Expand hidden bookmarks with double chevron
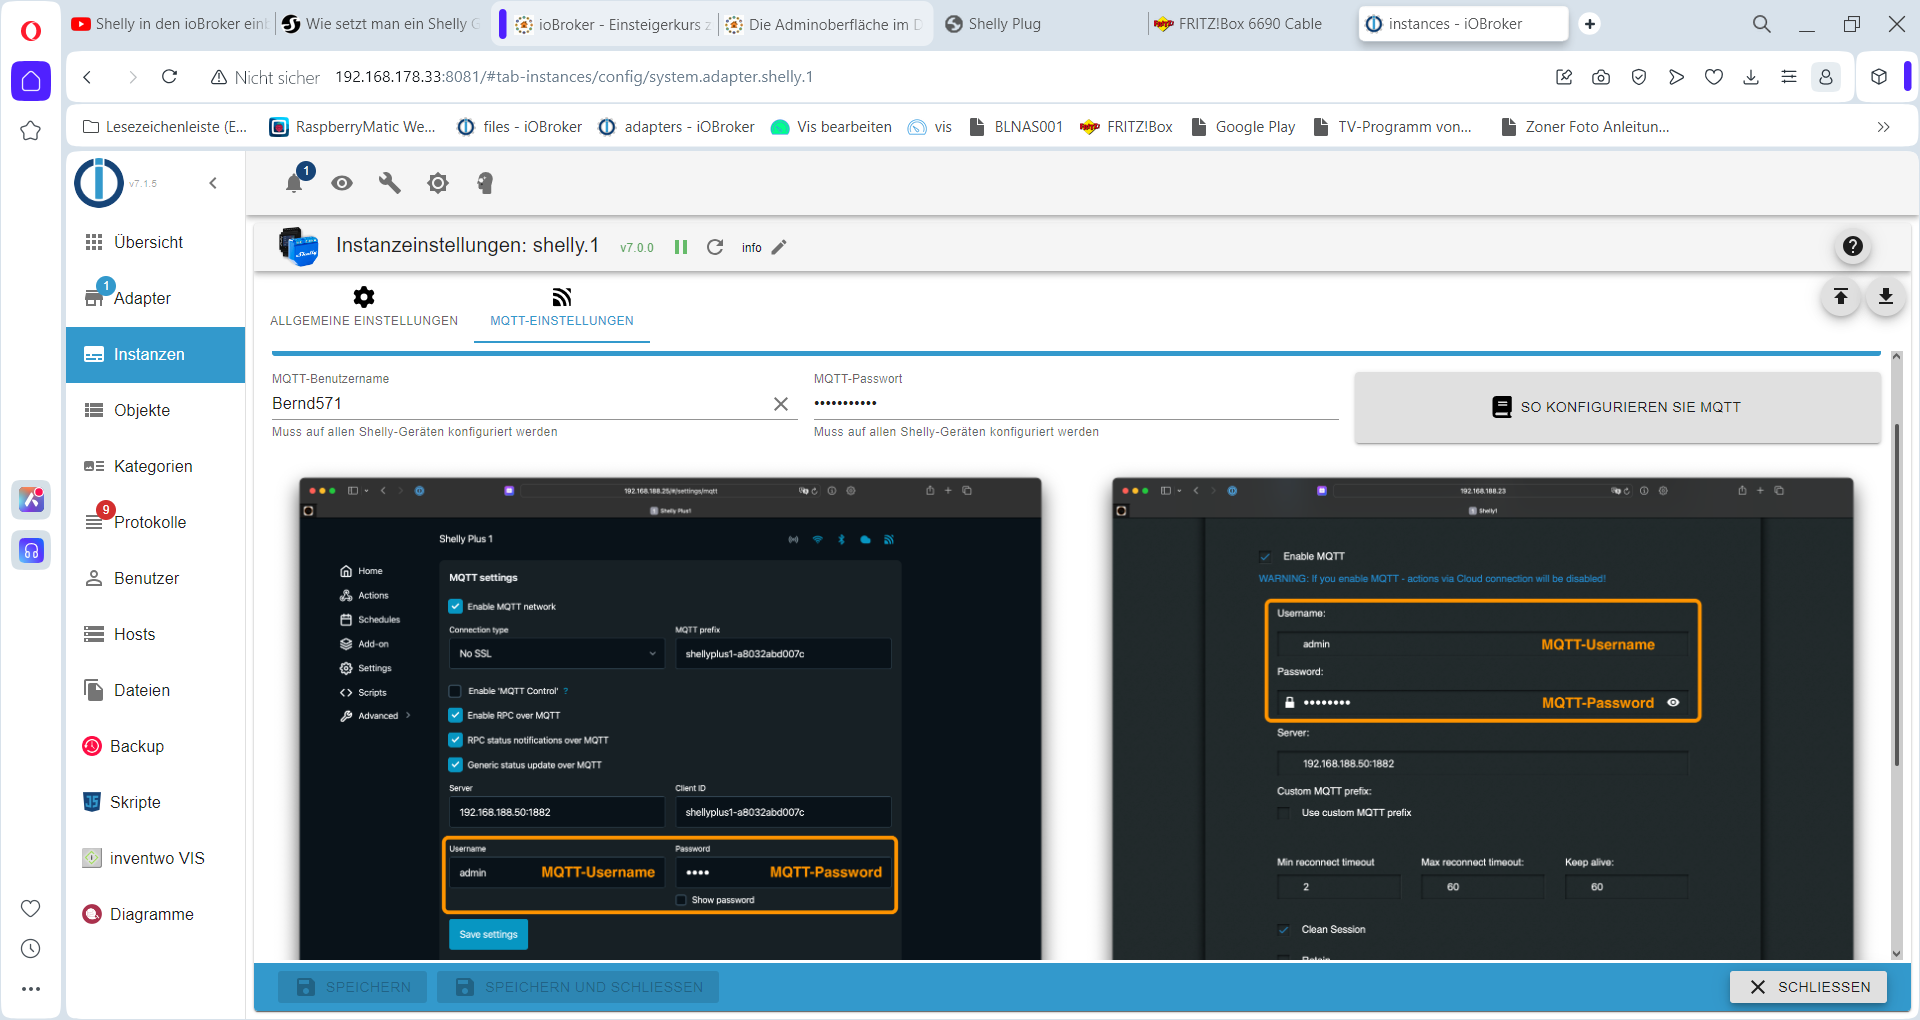This screenshot has height=1020, width=1920. [x=1883, y=127]
